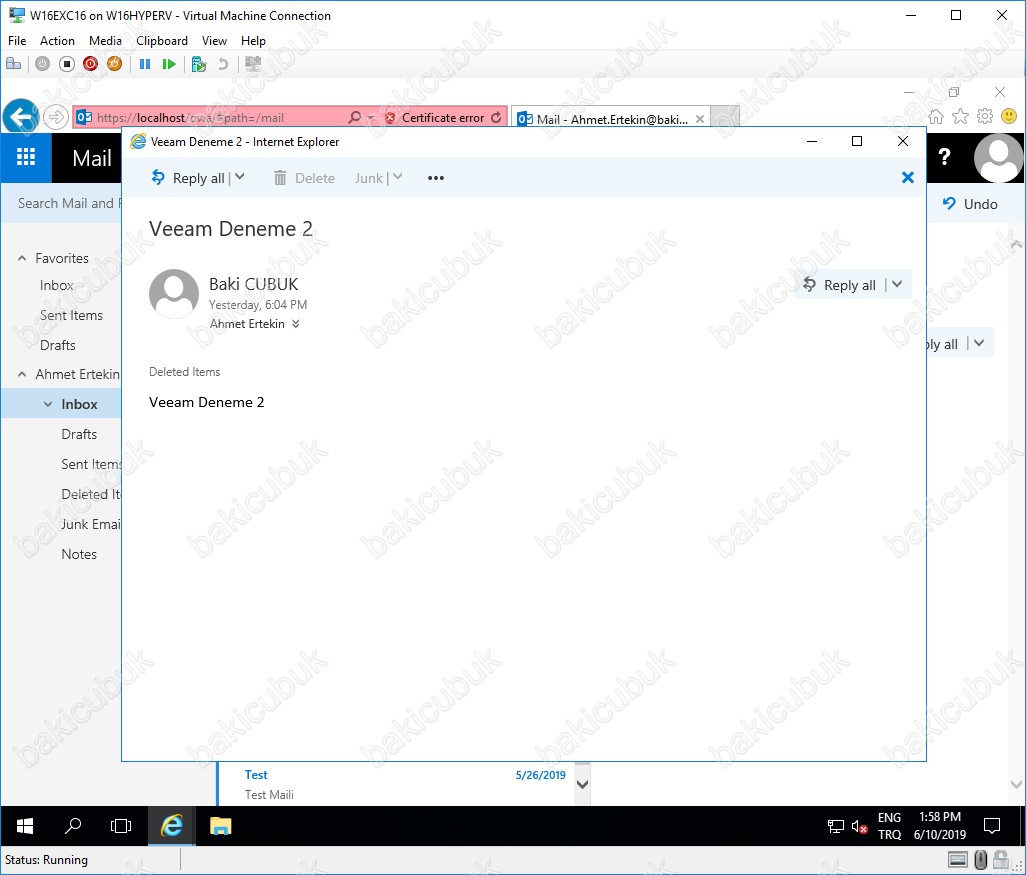Open Internet Explorer home page icon
The width and height of the screenshot is (1026, 875).
(936, 116)
